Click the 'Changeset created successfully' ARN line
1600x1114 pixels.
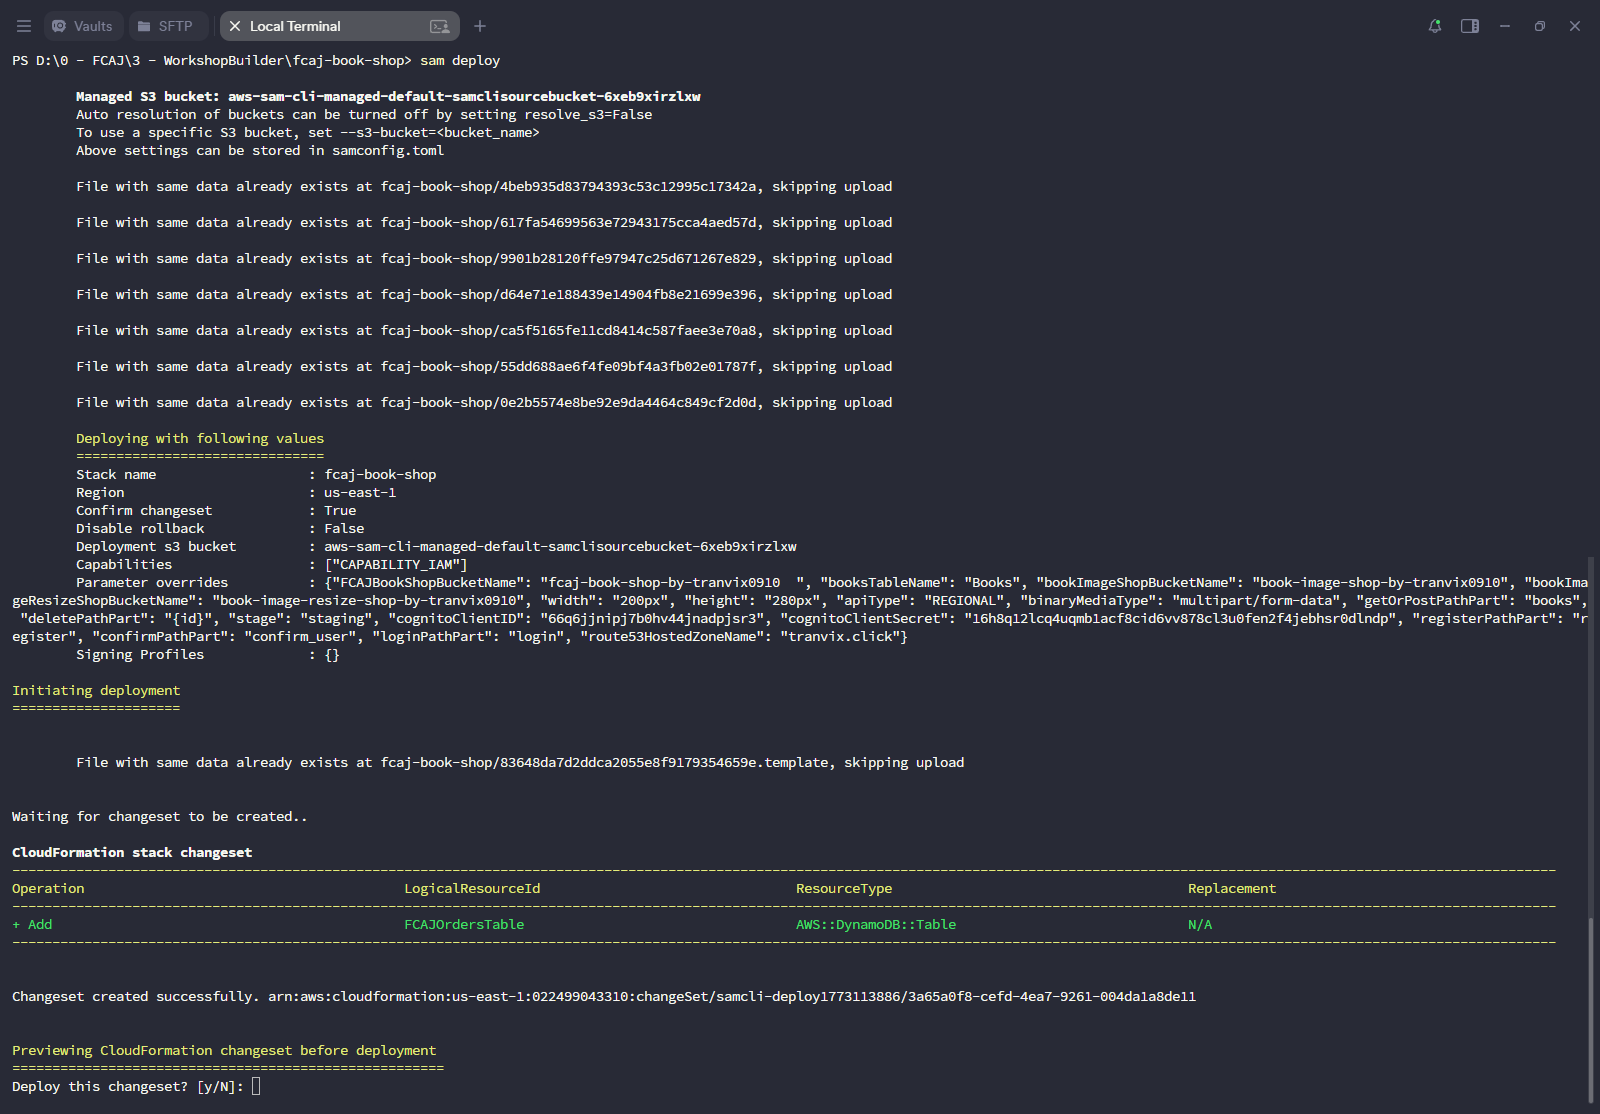[604, 996]
